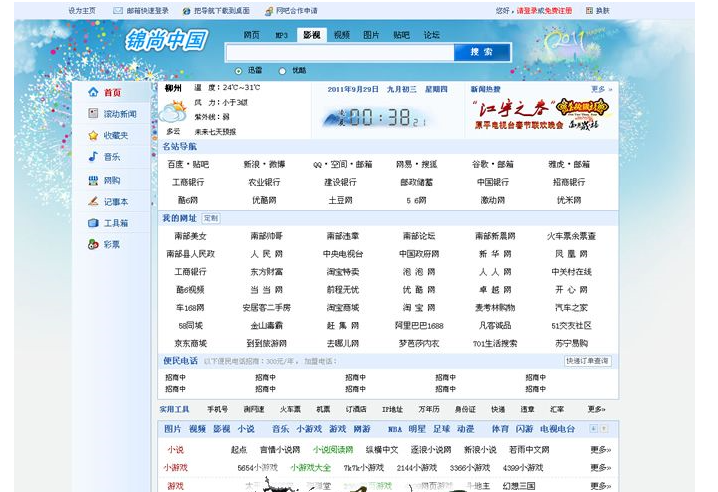Viewport: 718px width, 492px height.
Task: Switch to the 视频 search tab
Action: click(342, 35)
